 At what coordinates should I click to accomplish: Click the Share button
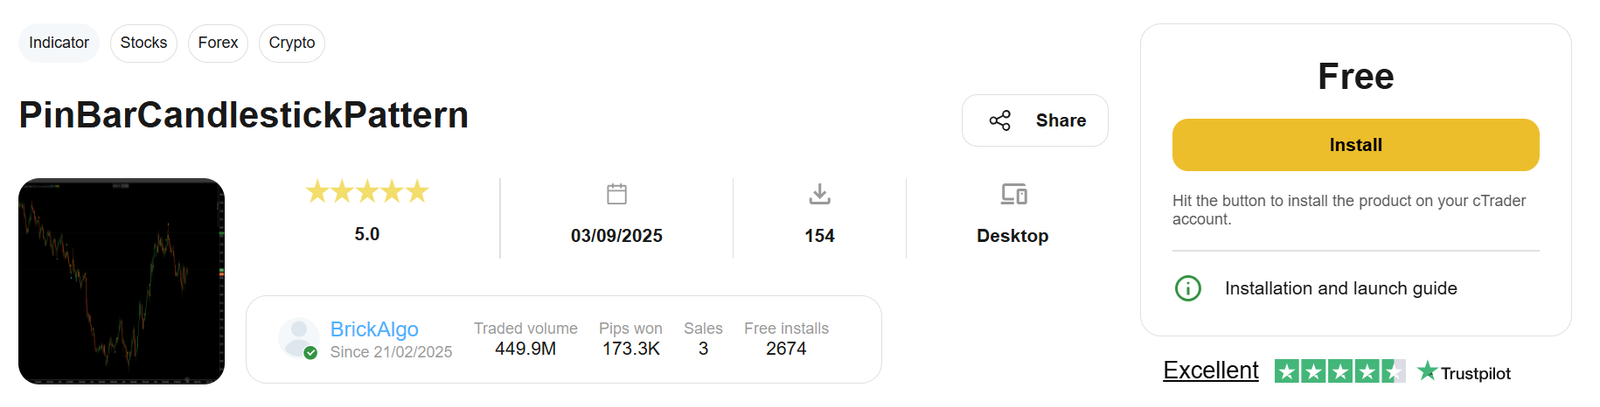click(x=1035, y=121)
